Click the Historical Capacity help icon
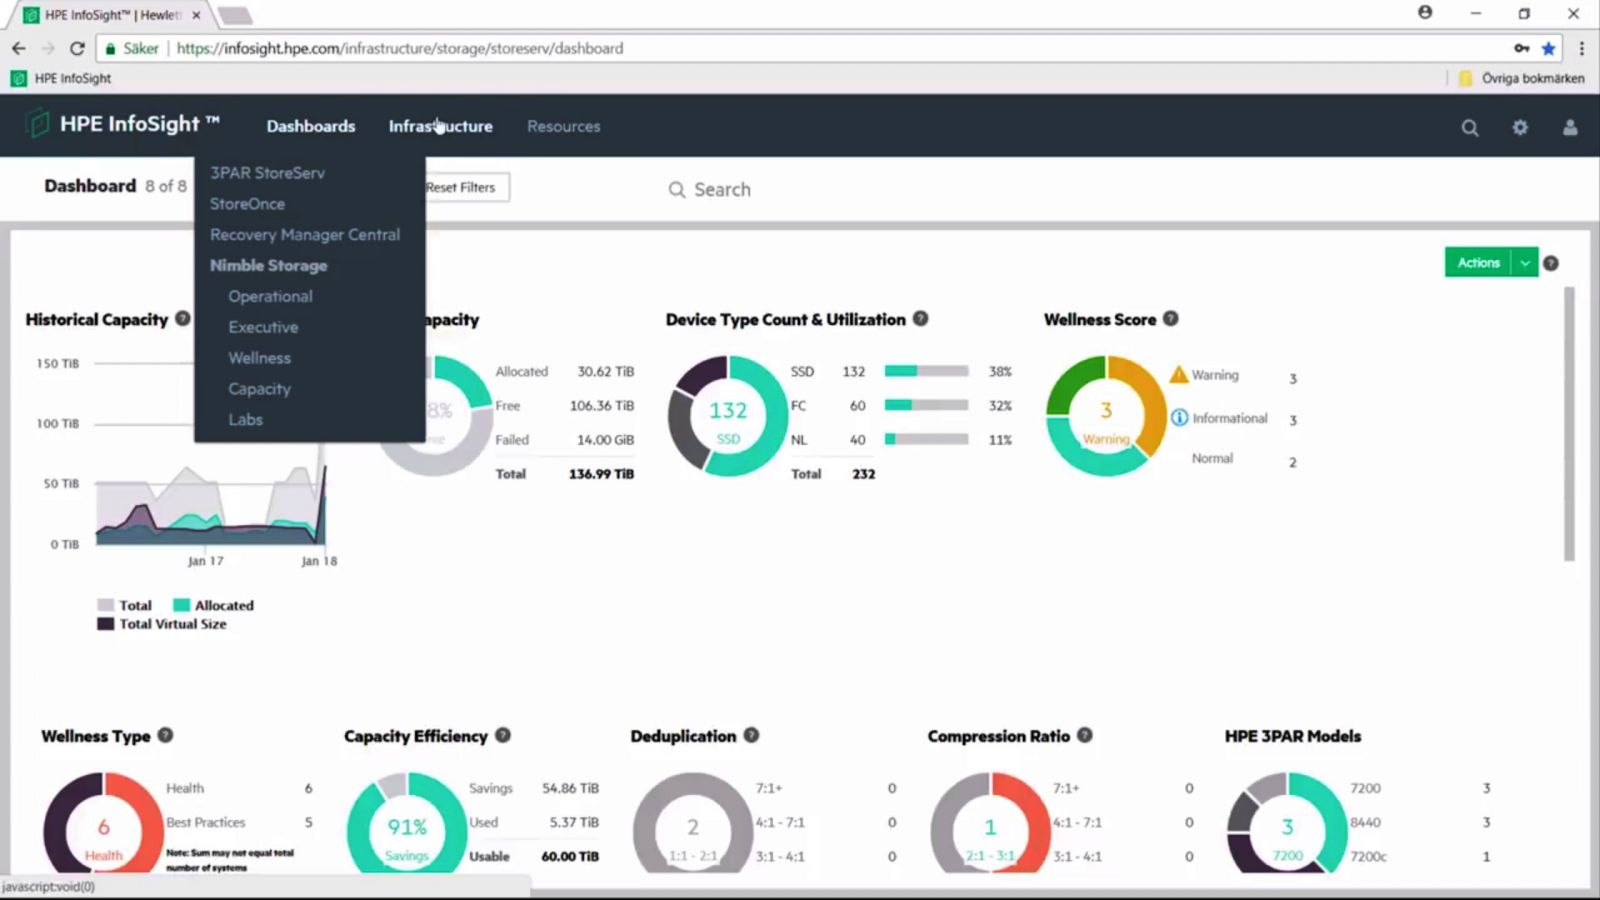Screen dimensions: 1600x900 (183, 319)
